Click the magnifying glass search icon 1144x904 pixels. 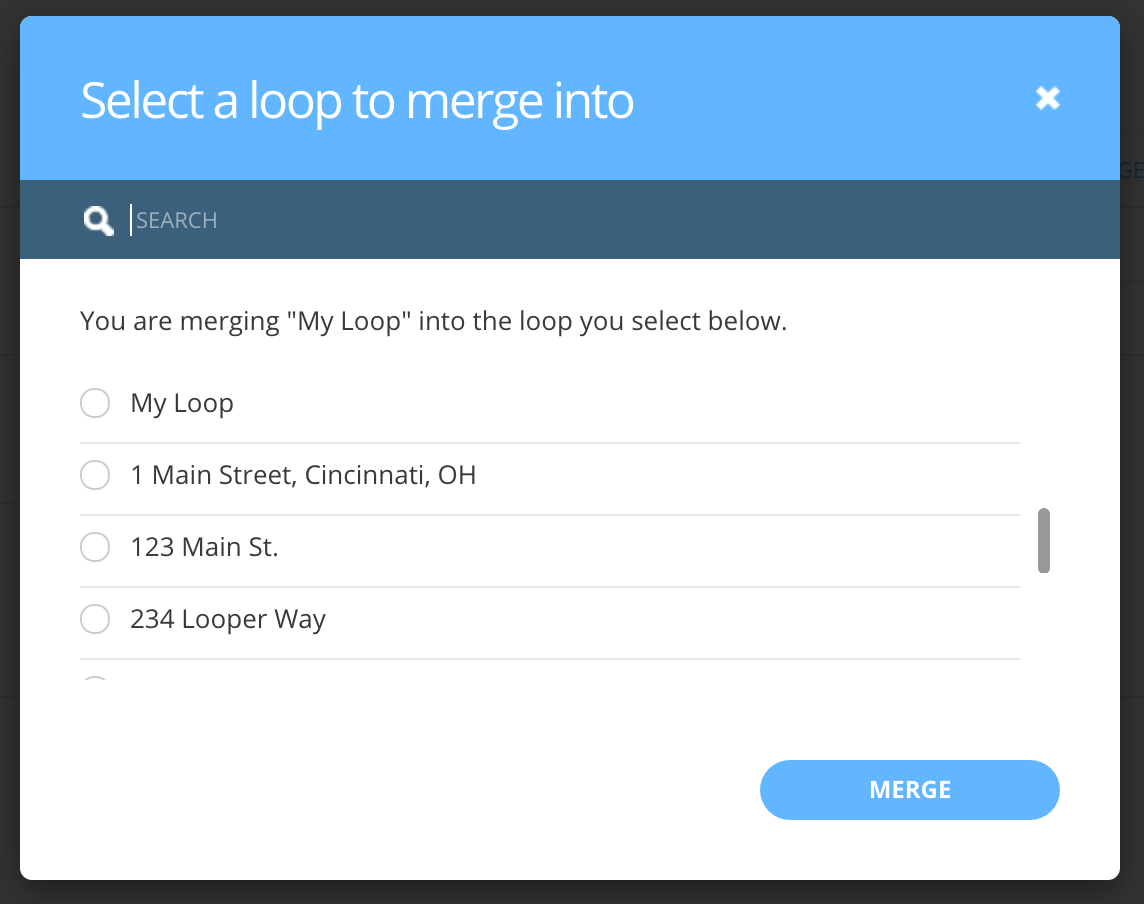98,220
